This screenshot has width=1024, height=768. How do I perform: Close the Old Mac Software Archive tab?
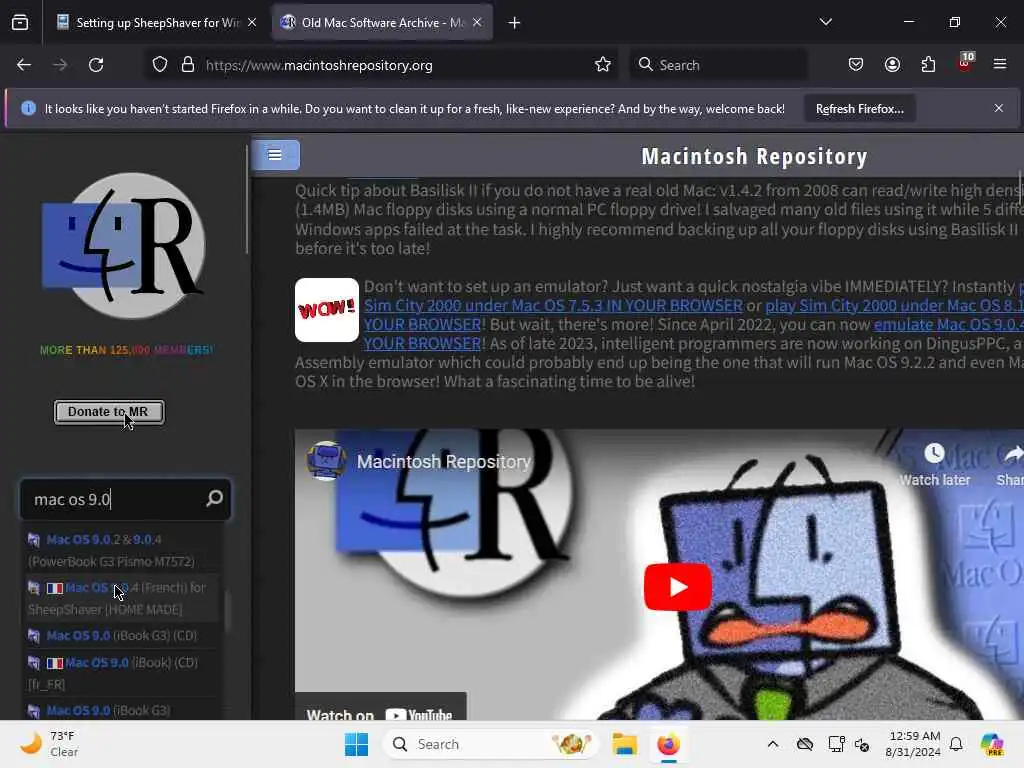477,23
